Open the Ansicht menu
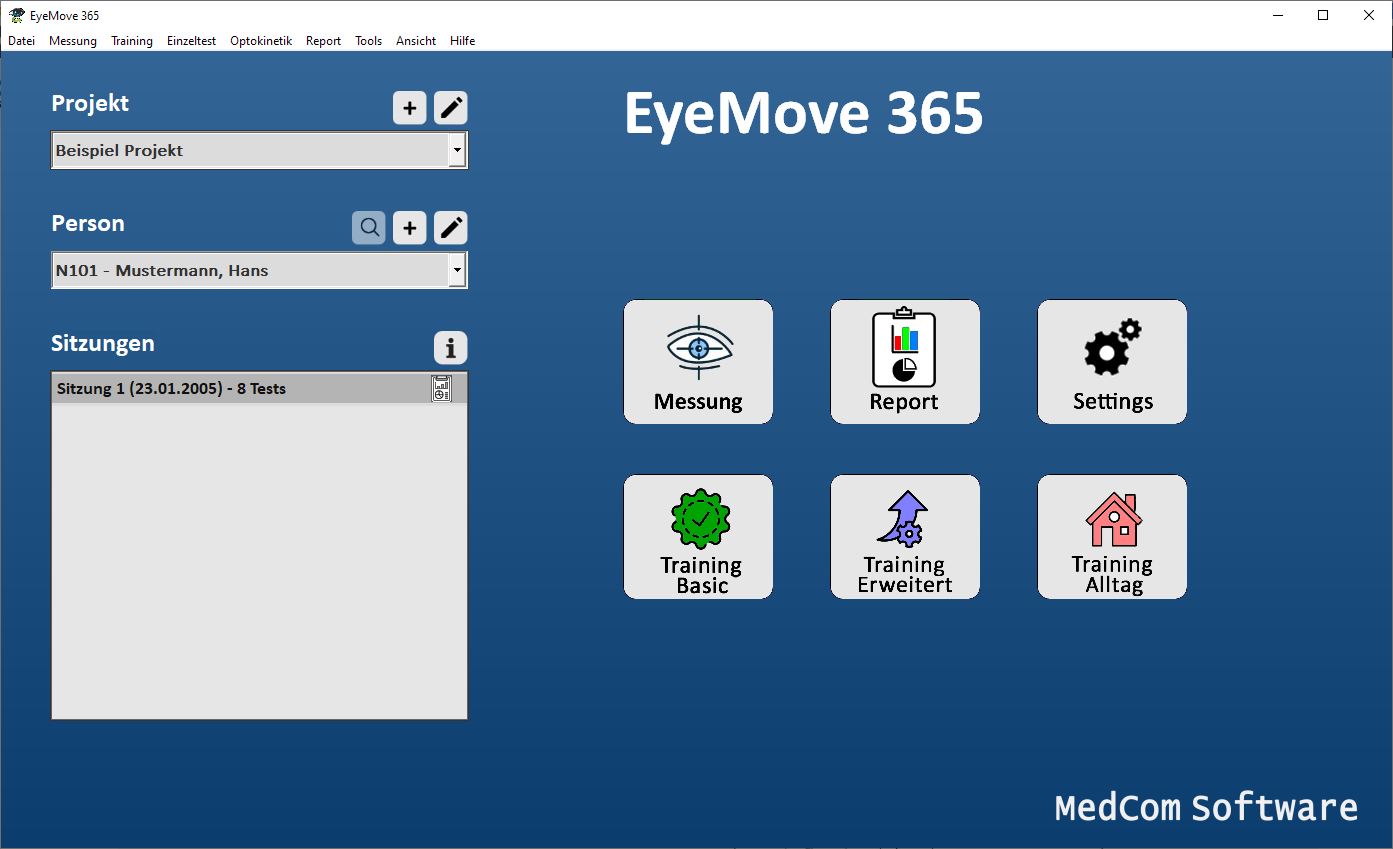Image resolution: width=1393 pixels, height=849 pixels. 416,41
